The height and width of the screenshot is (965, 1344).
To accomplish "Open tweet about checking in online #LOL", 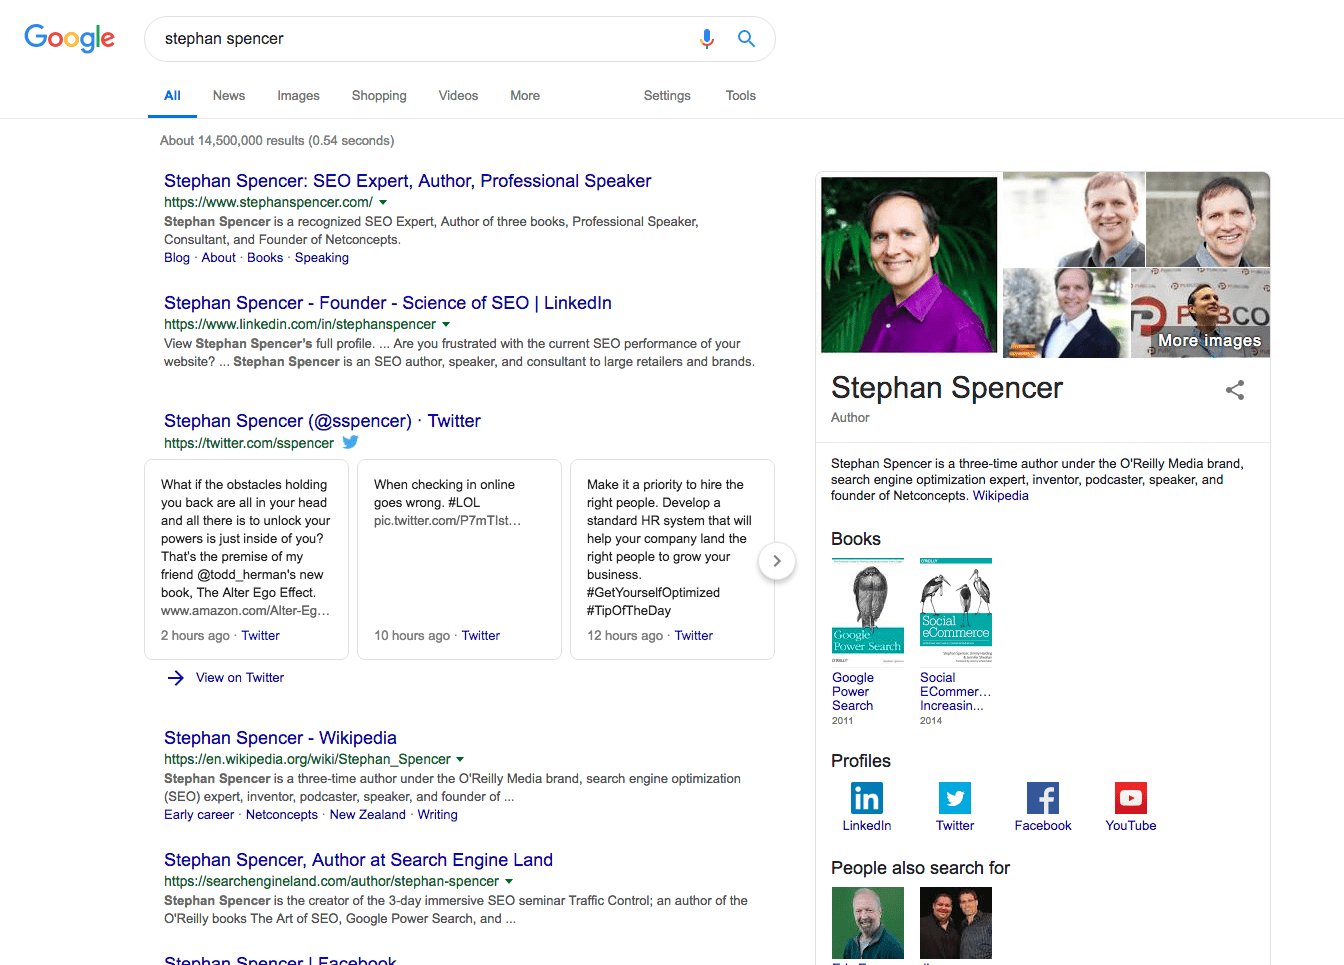I will pyautogui.click(x=459, y=559).
